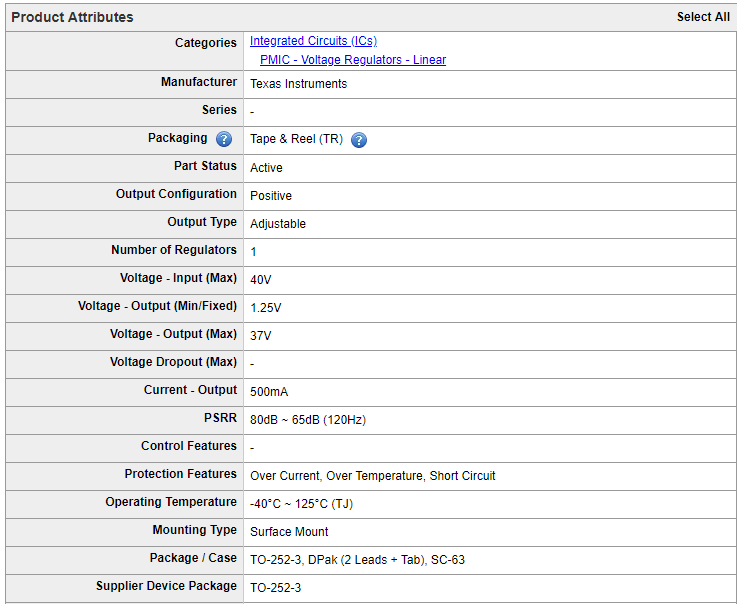Click the Protection Features value text

(x=372, y=476)
